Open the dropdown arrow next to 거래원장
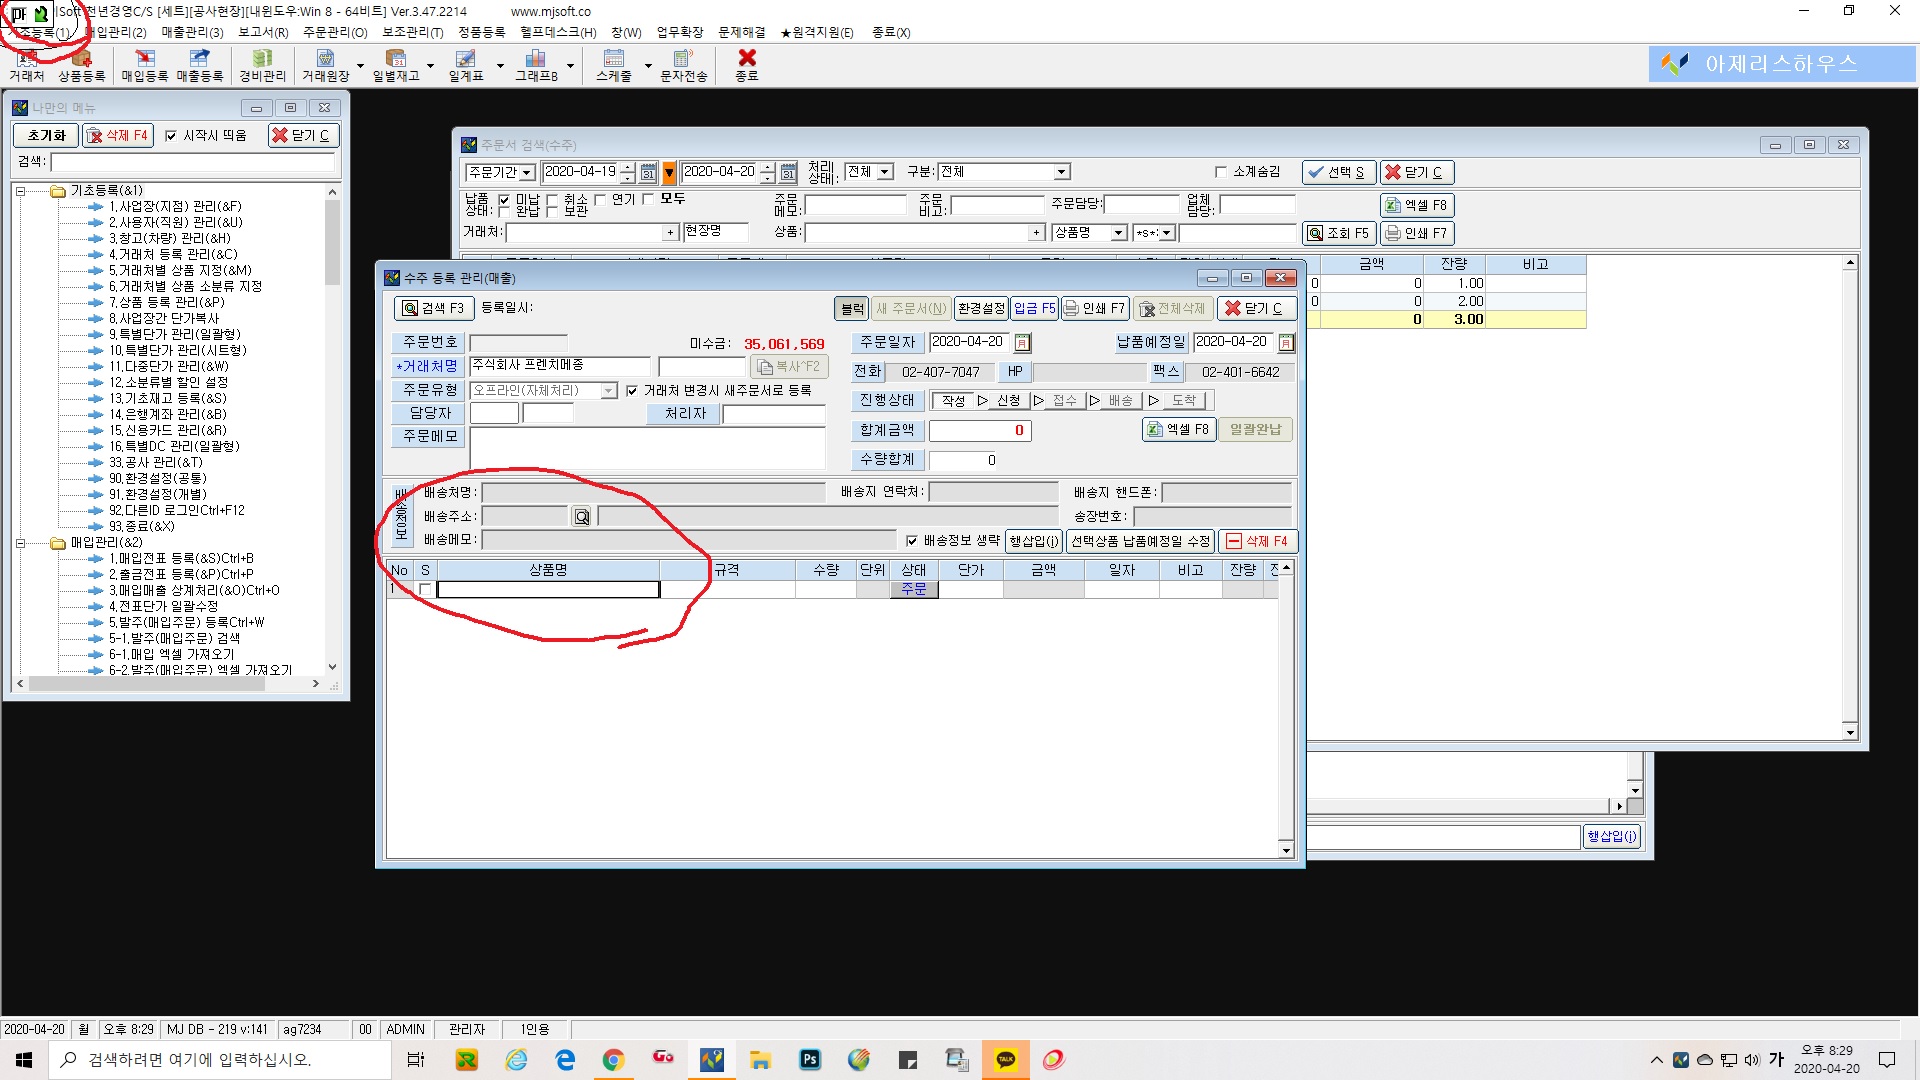Image resolution: width=1920 pixels, height=1080 pixels. pos(361,67)
